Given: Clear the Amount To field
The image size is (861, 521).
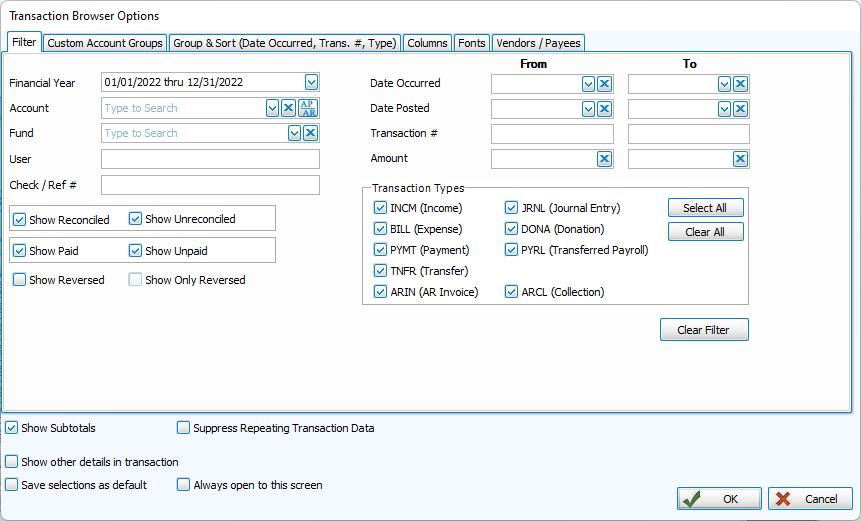Looking at the screenshot, I should click(740, 159).
